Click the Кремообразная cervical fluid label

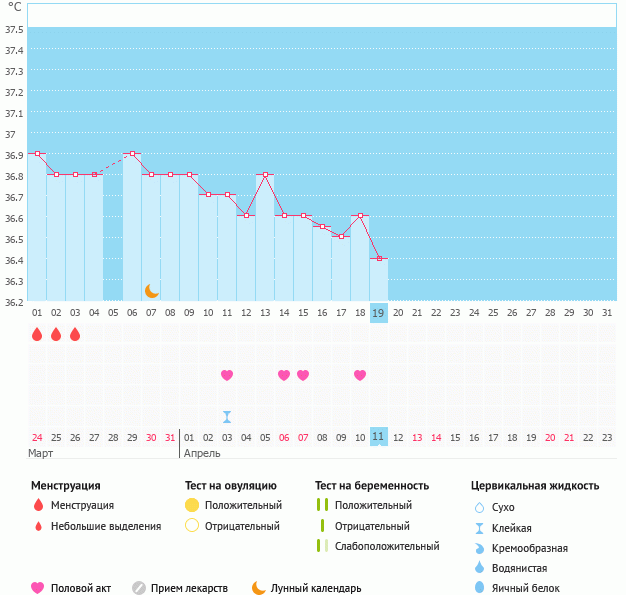[x=530, y=548]
